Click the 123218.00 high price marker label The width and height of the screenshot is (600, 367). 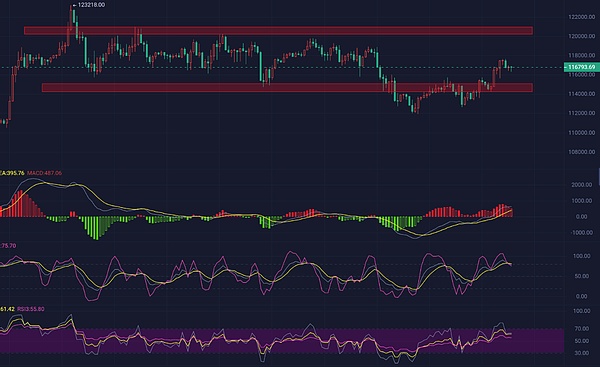coord(91,5)
